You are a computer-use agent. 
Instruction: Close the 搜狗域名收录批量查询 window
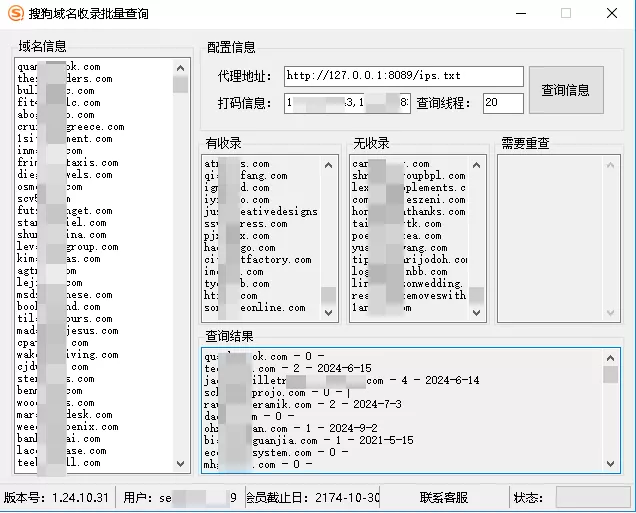(612, 13)
